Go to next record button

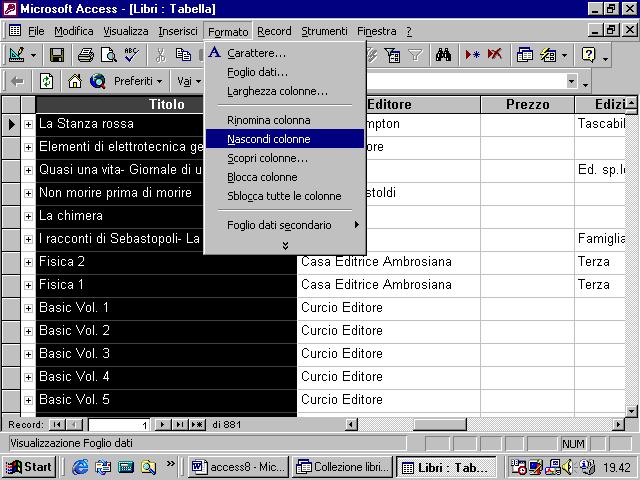pos(162,424)
